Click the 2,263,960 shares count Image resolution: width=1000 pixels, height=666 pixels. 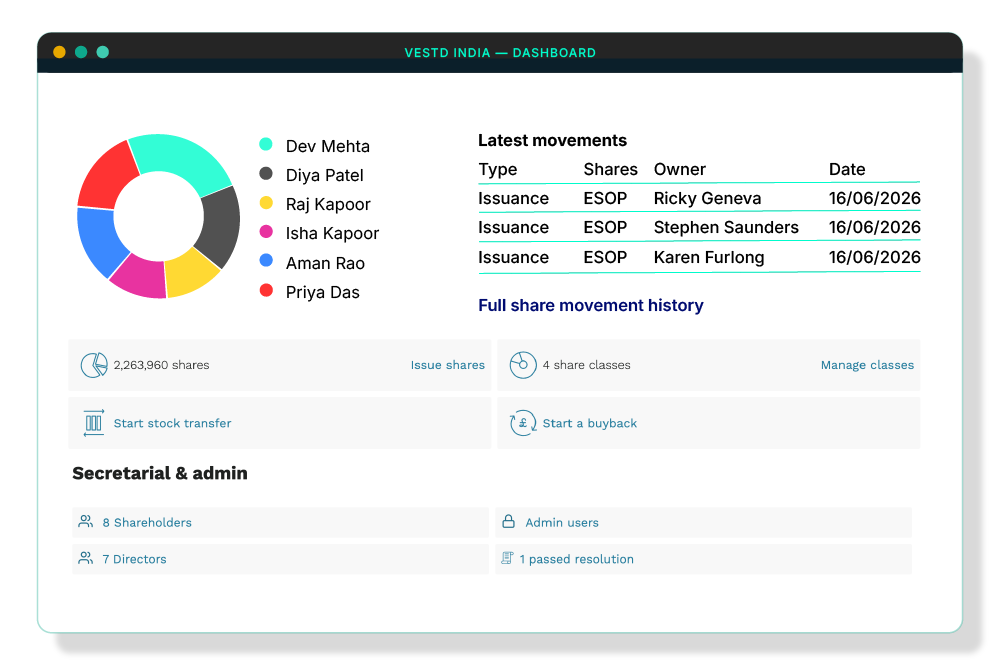pyautogui.click(x=161, y=365)
